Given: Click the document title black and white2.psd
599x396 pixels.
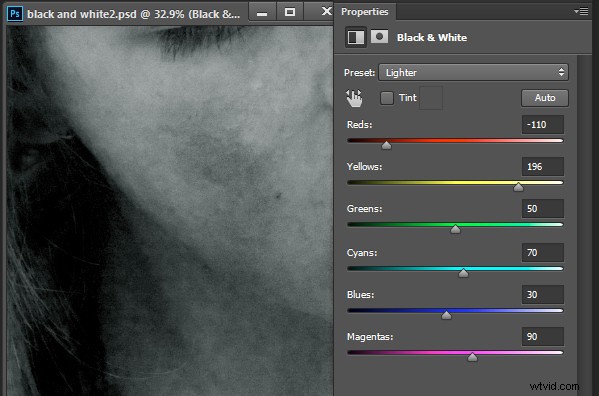Looking at the screenshot, I should pyautogui.click(x=82, y=14).
